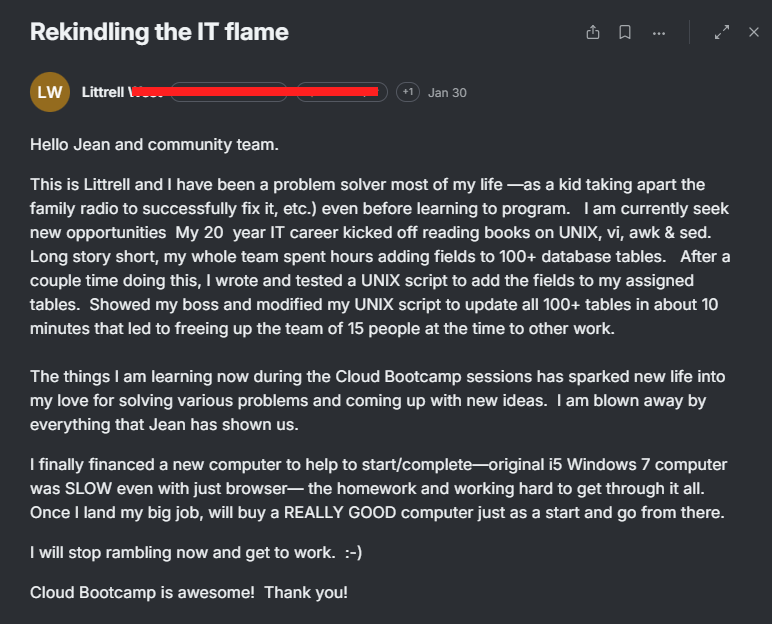Viewport: 772px width, 624px height.
Task: Click the paragraph starting 'I finally financed'
Action: click(x=378, y=489)
